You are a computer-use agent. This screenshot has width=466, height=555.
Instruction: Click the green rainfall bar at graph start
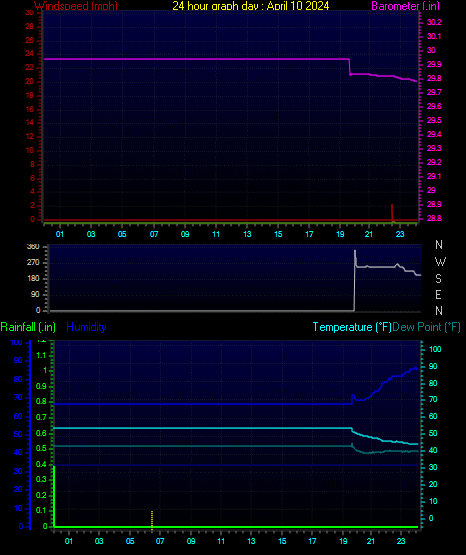54,496
